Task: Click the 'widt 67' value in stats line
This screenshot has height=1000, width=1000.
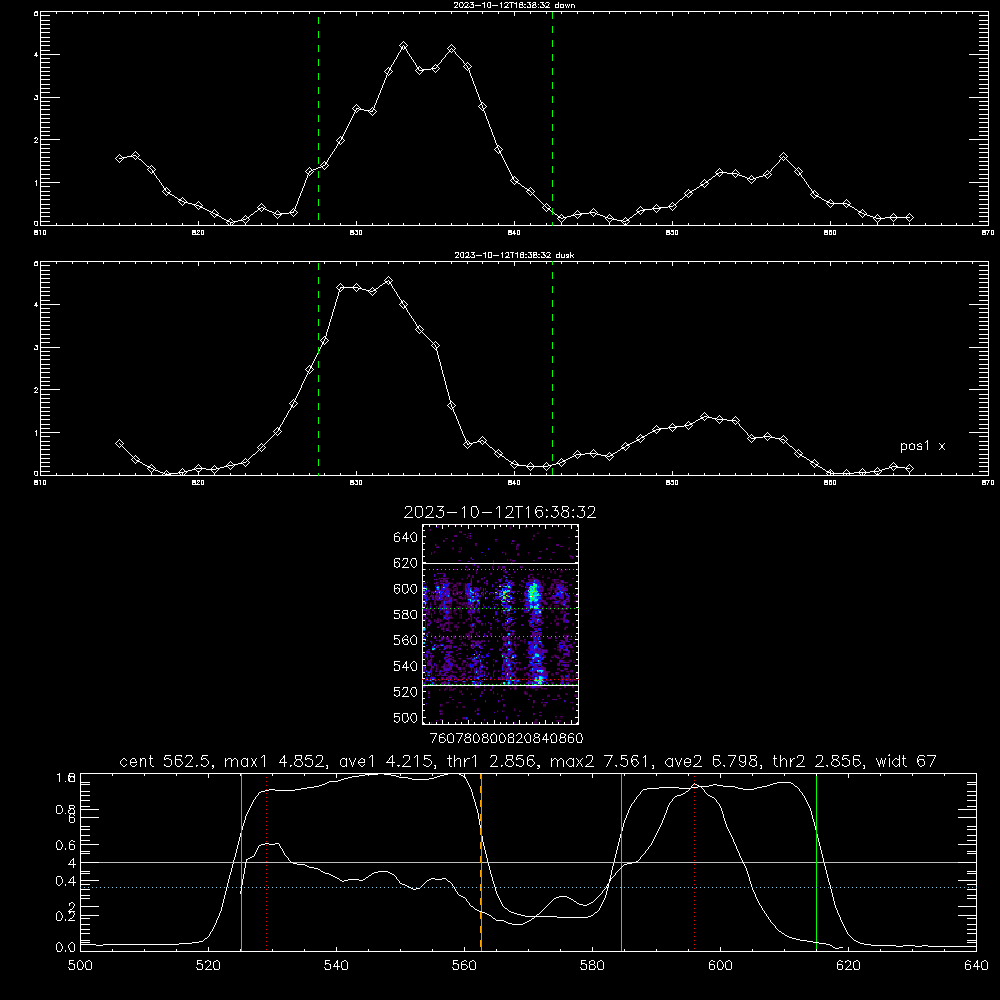Action: click(906, 761)
